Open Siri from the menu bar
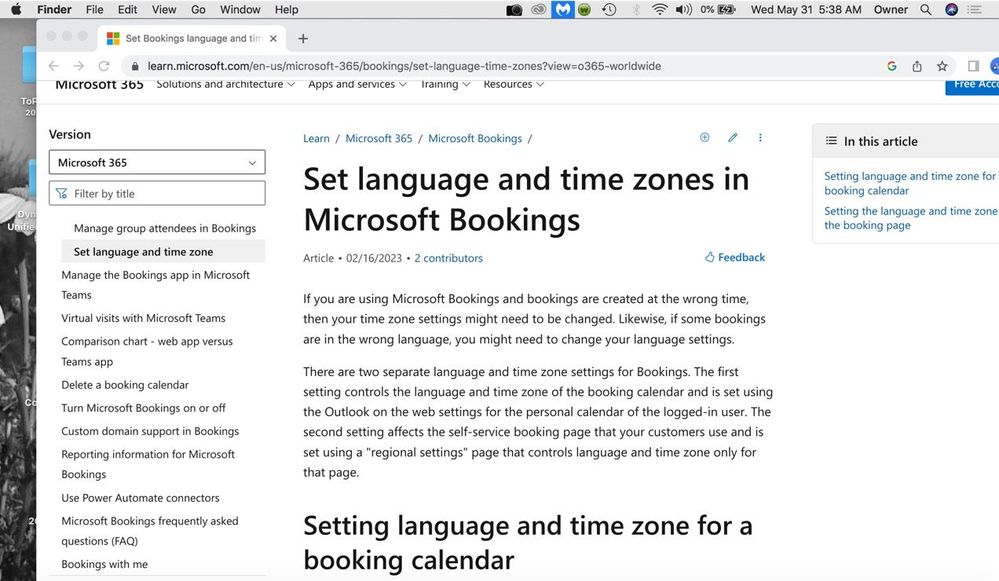 [951, 10]
